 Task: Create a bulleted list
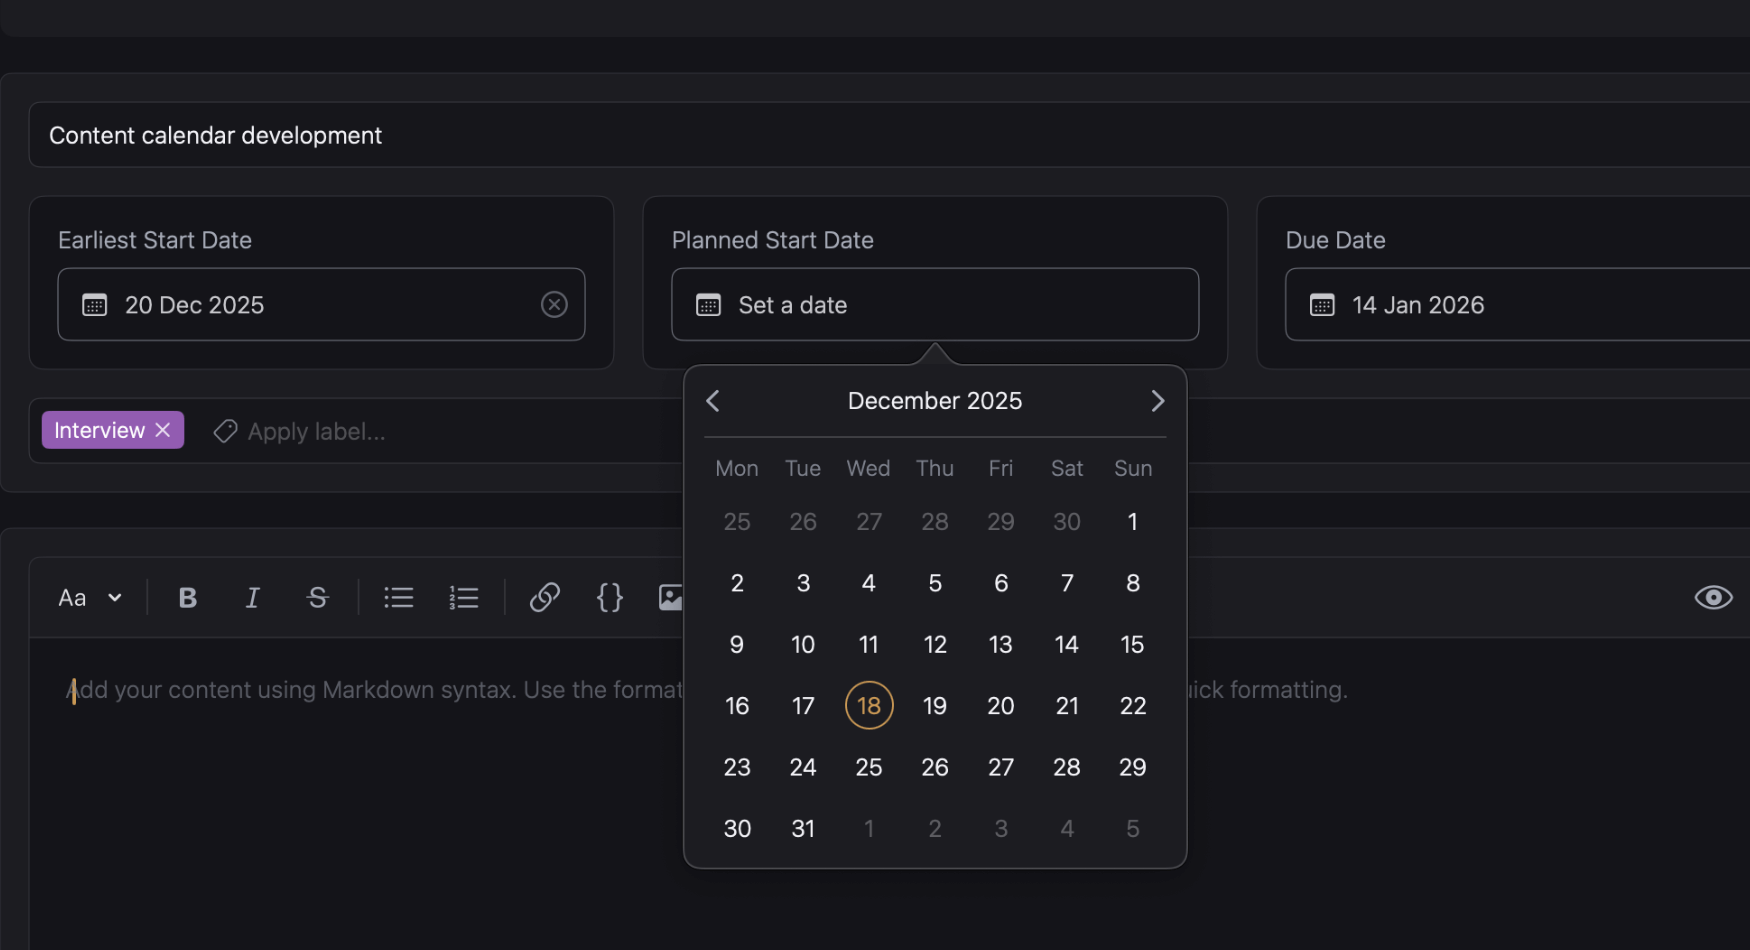coord(398,597)
